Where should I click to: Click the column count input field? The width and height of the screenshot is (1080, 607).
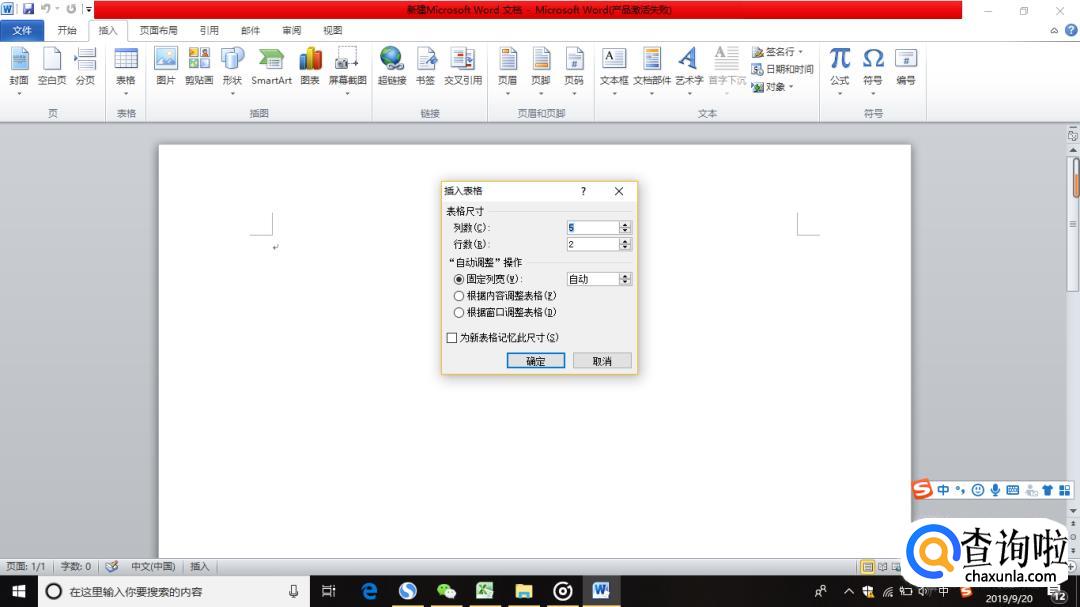coord(592,228)
